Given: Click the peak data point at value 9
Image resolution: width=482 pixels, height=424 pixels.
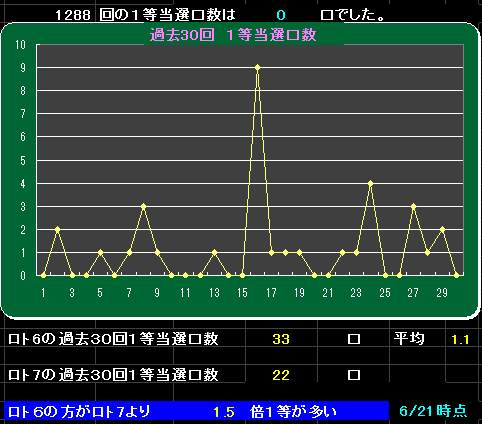Looking at the screenshot, I should pyautogui.click(x=257, y=67).
